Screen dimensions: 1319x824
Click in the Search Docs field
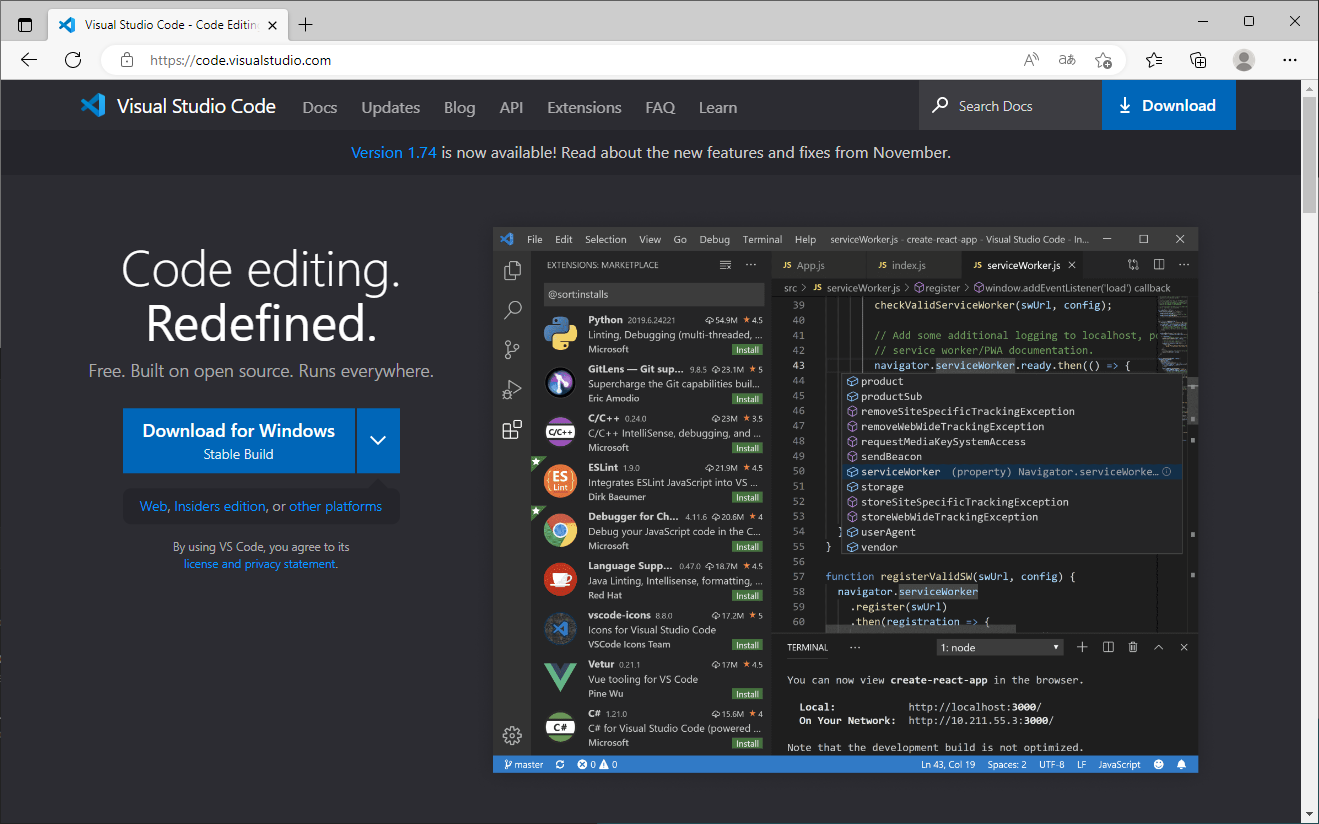pos(1010,105)
